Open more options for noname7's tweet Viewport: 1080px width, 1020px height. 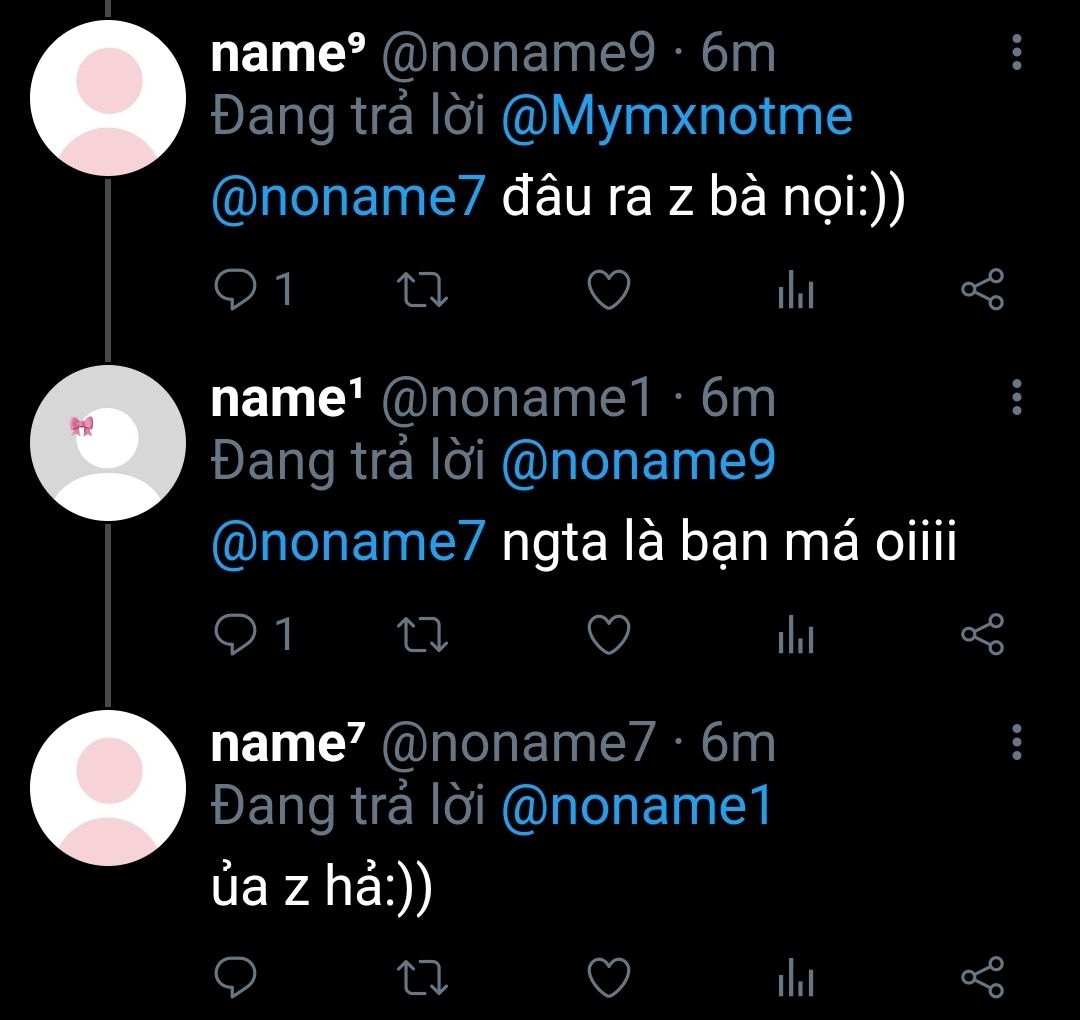click(x=1016, y=742)
